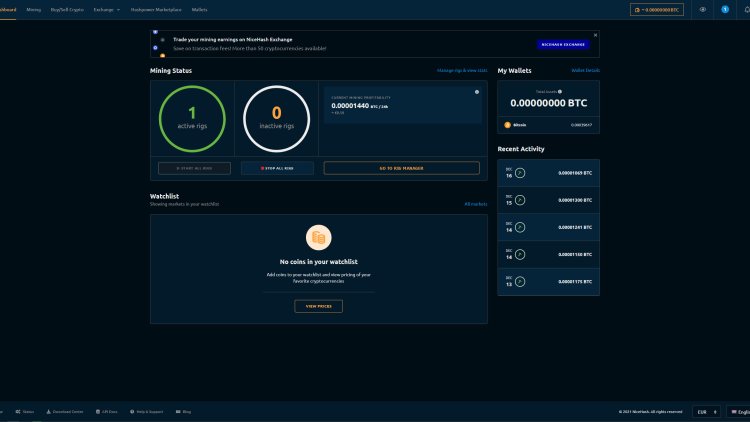The width and height of the screenshot is (750, 422).
Task: Open the Wallet Details link
Action: tap(585, 71)
